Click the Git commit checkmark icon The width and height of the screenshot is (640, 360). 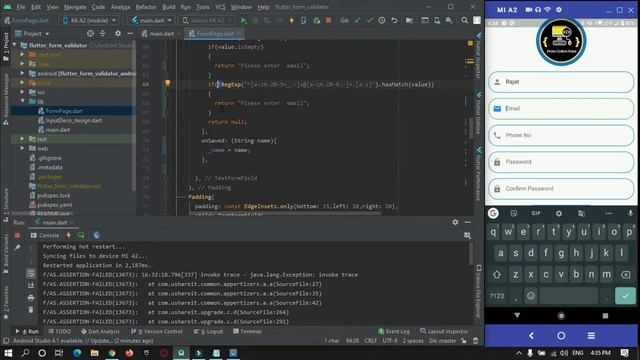[x=369, y=20]
